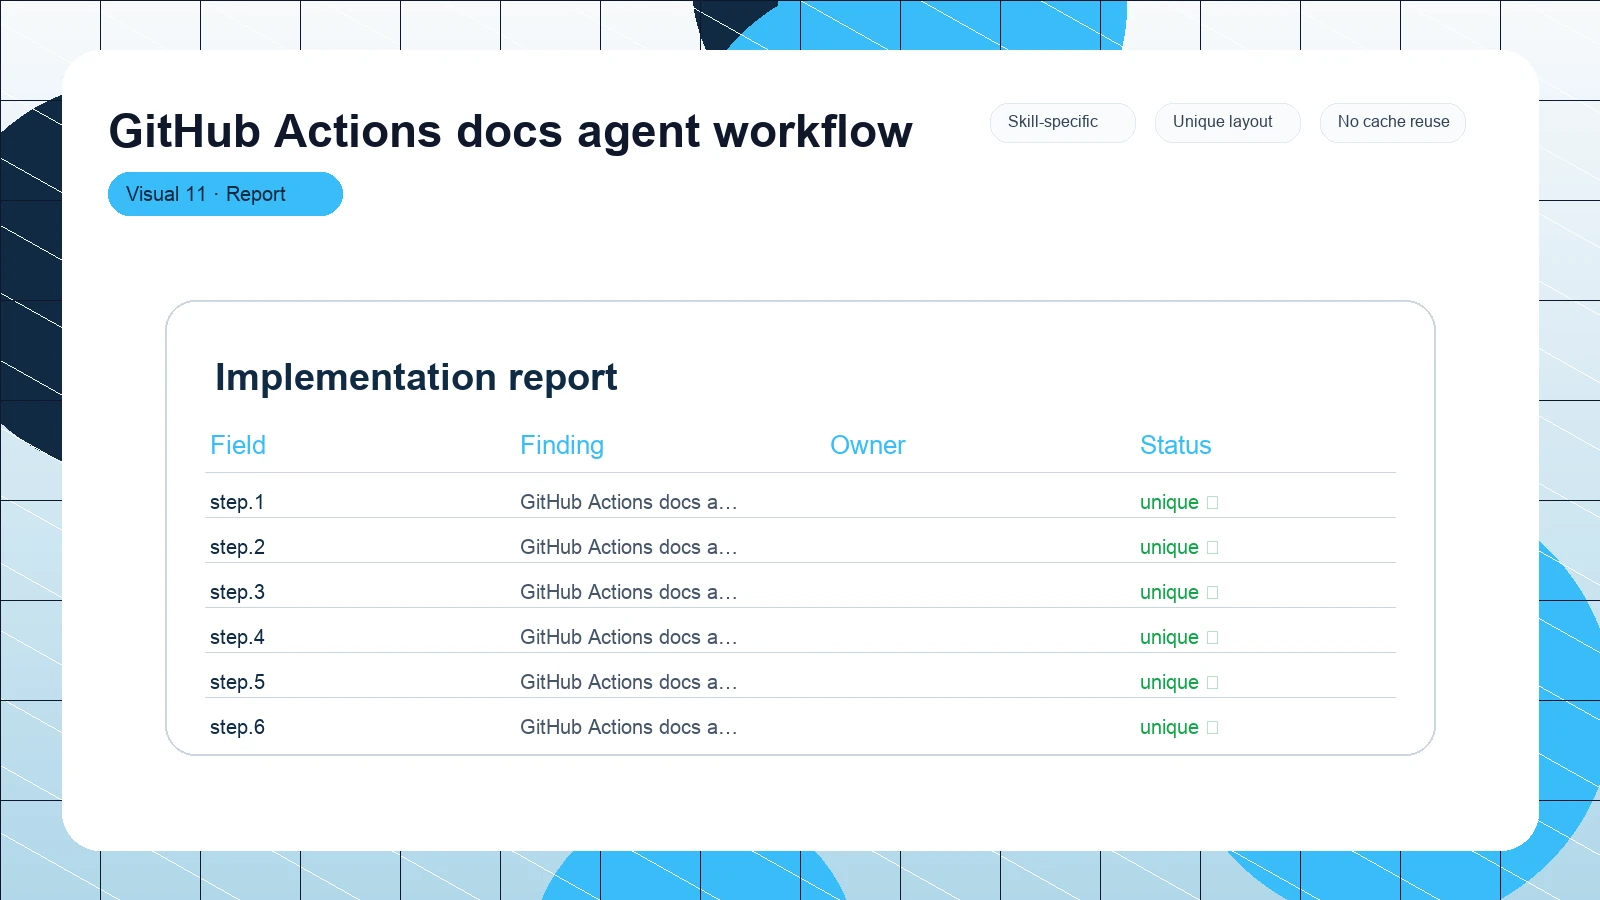Click the small box icon in step.5 status
The image size is (1600, 900).
point(1213,683)
